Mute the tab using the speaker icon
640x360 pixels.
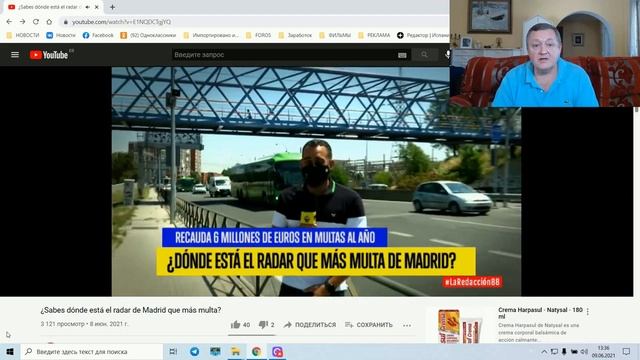click(x=87, y=7)
